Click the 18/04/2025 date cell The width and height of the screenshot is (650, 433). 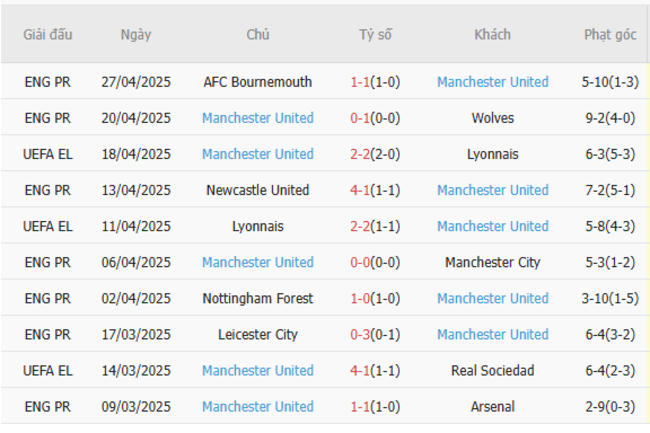pos(136,154)
